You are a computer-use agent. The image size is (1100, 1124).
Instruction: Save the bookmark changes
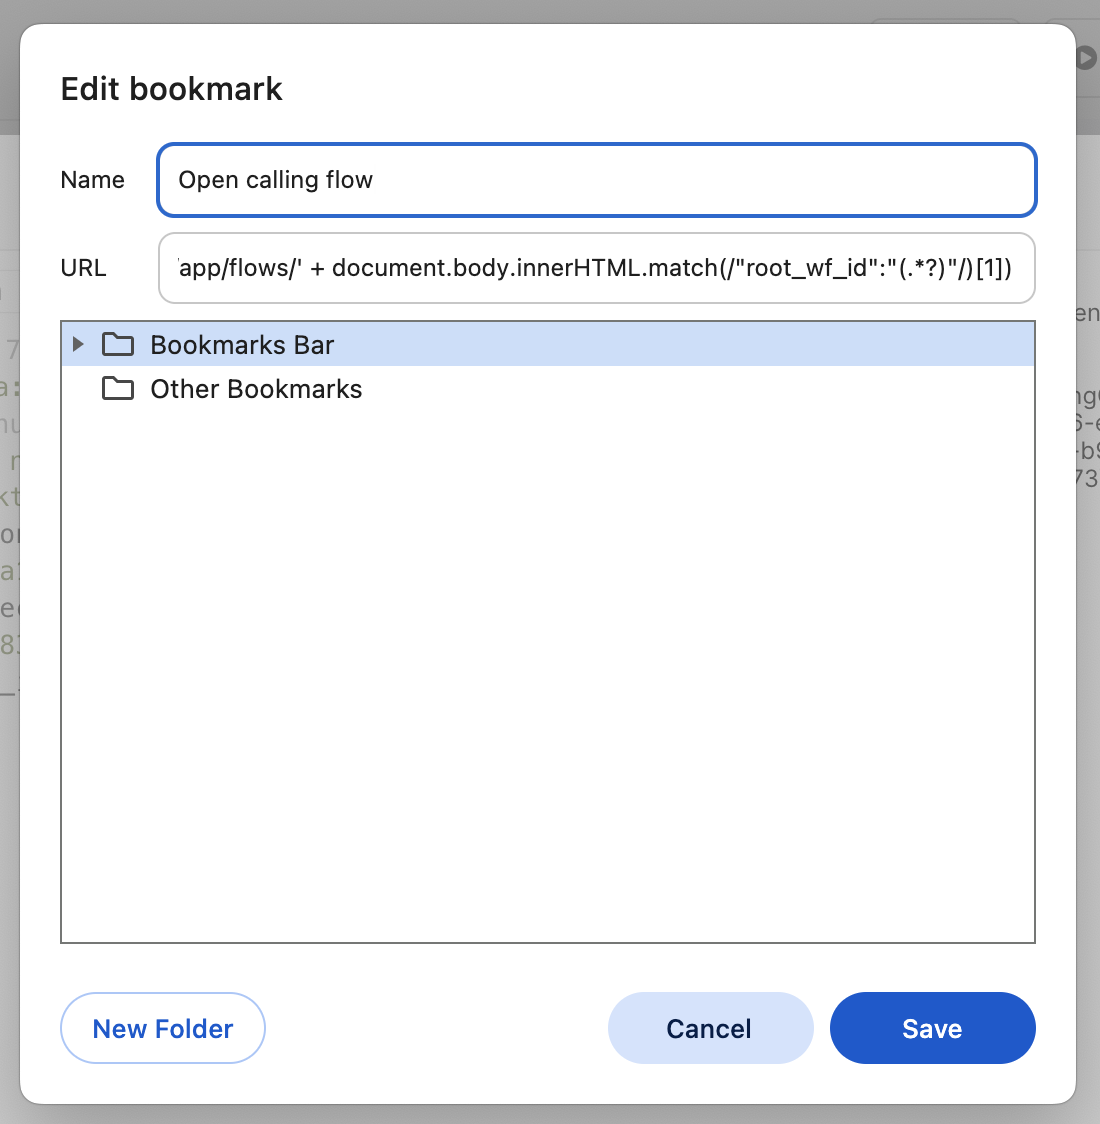(x=932, y=1028)
